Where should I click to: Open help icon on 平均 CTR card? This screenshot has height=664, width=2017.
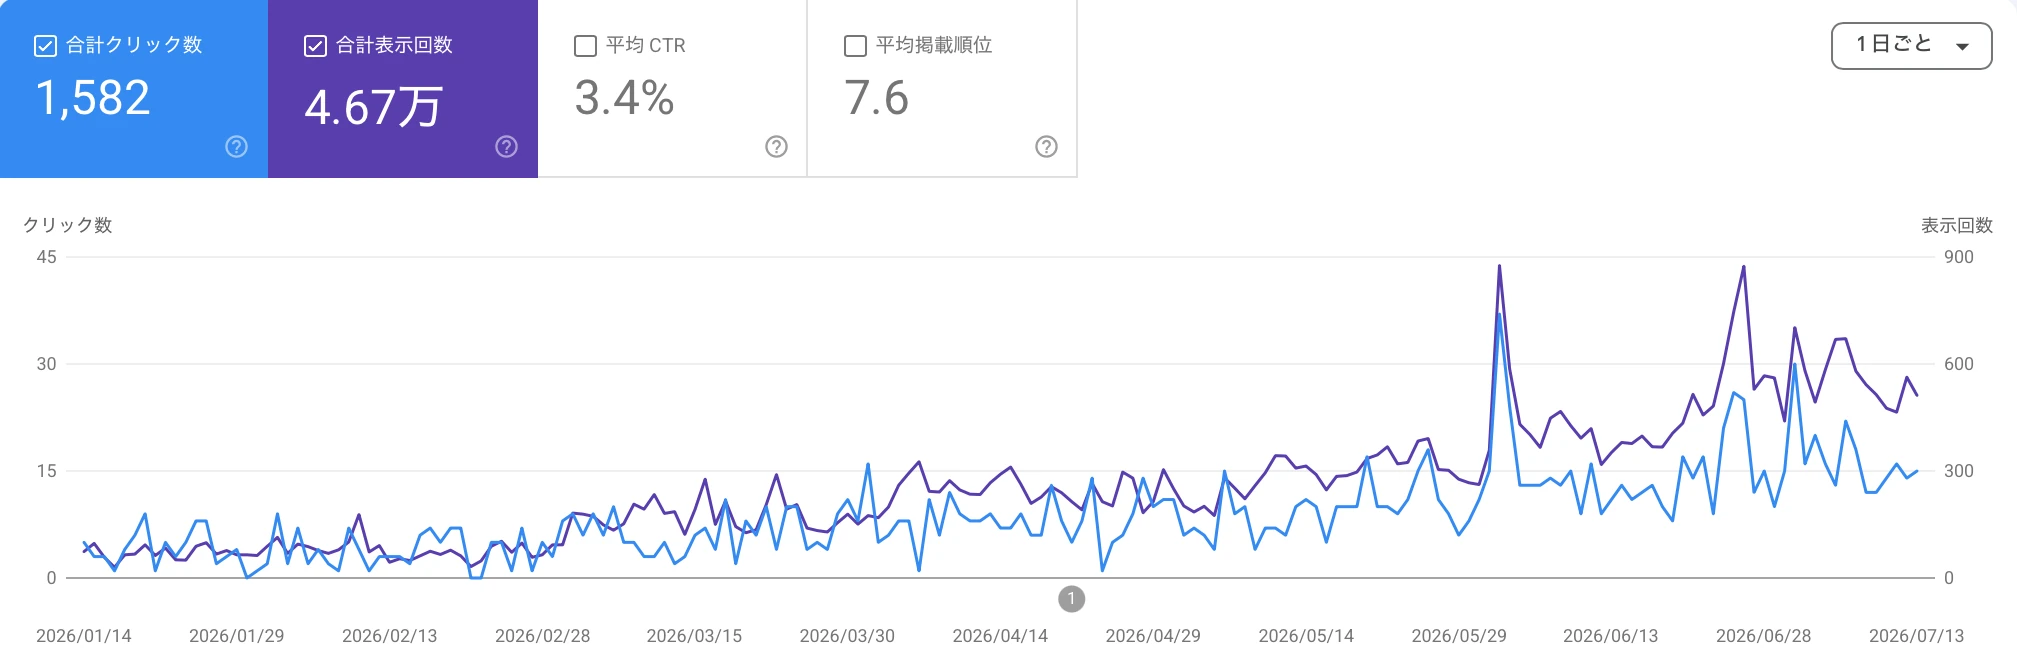point(776,147)
